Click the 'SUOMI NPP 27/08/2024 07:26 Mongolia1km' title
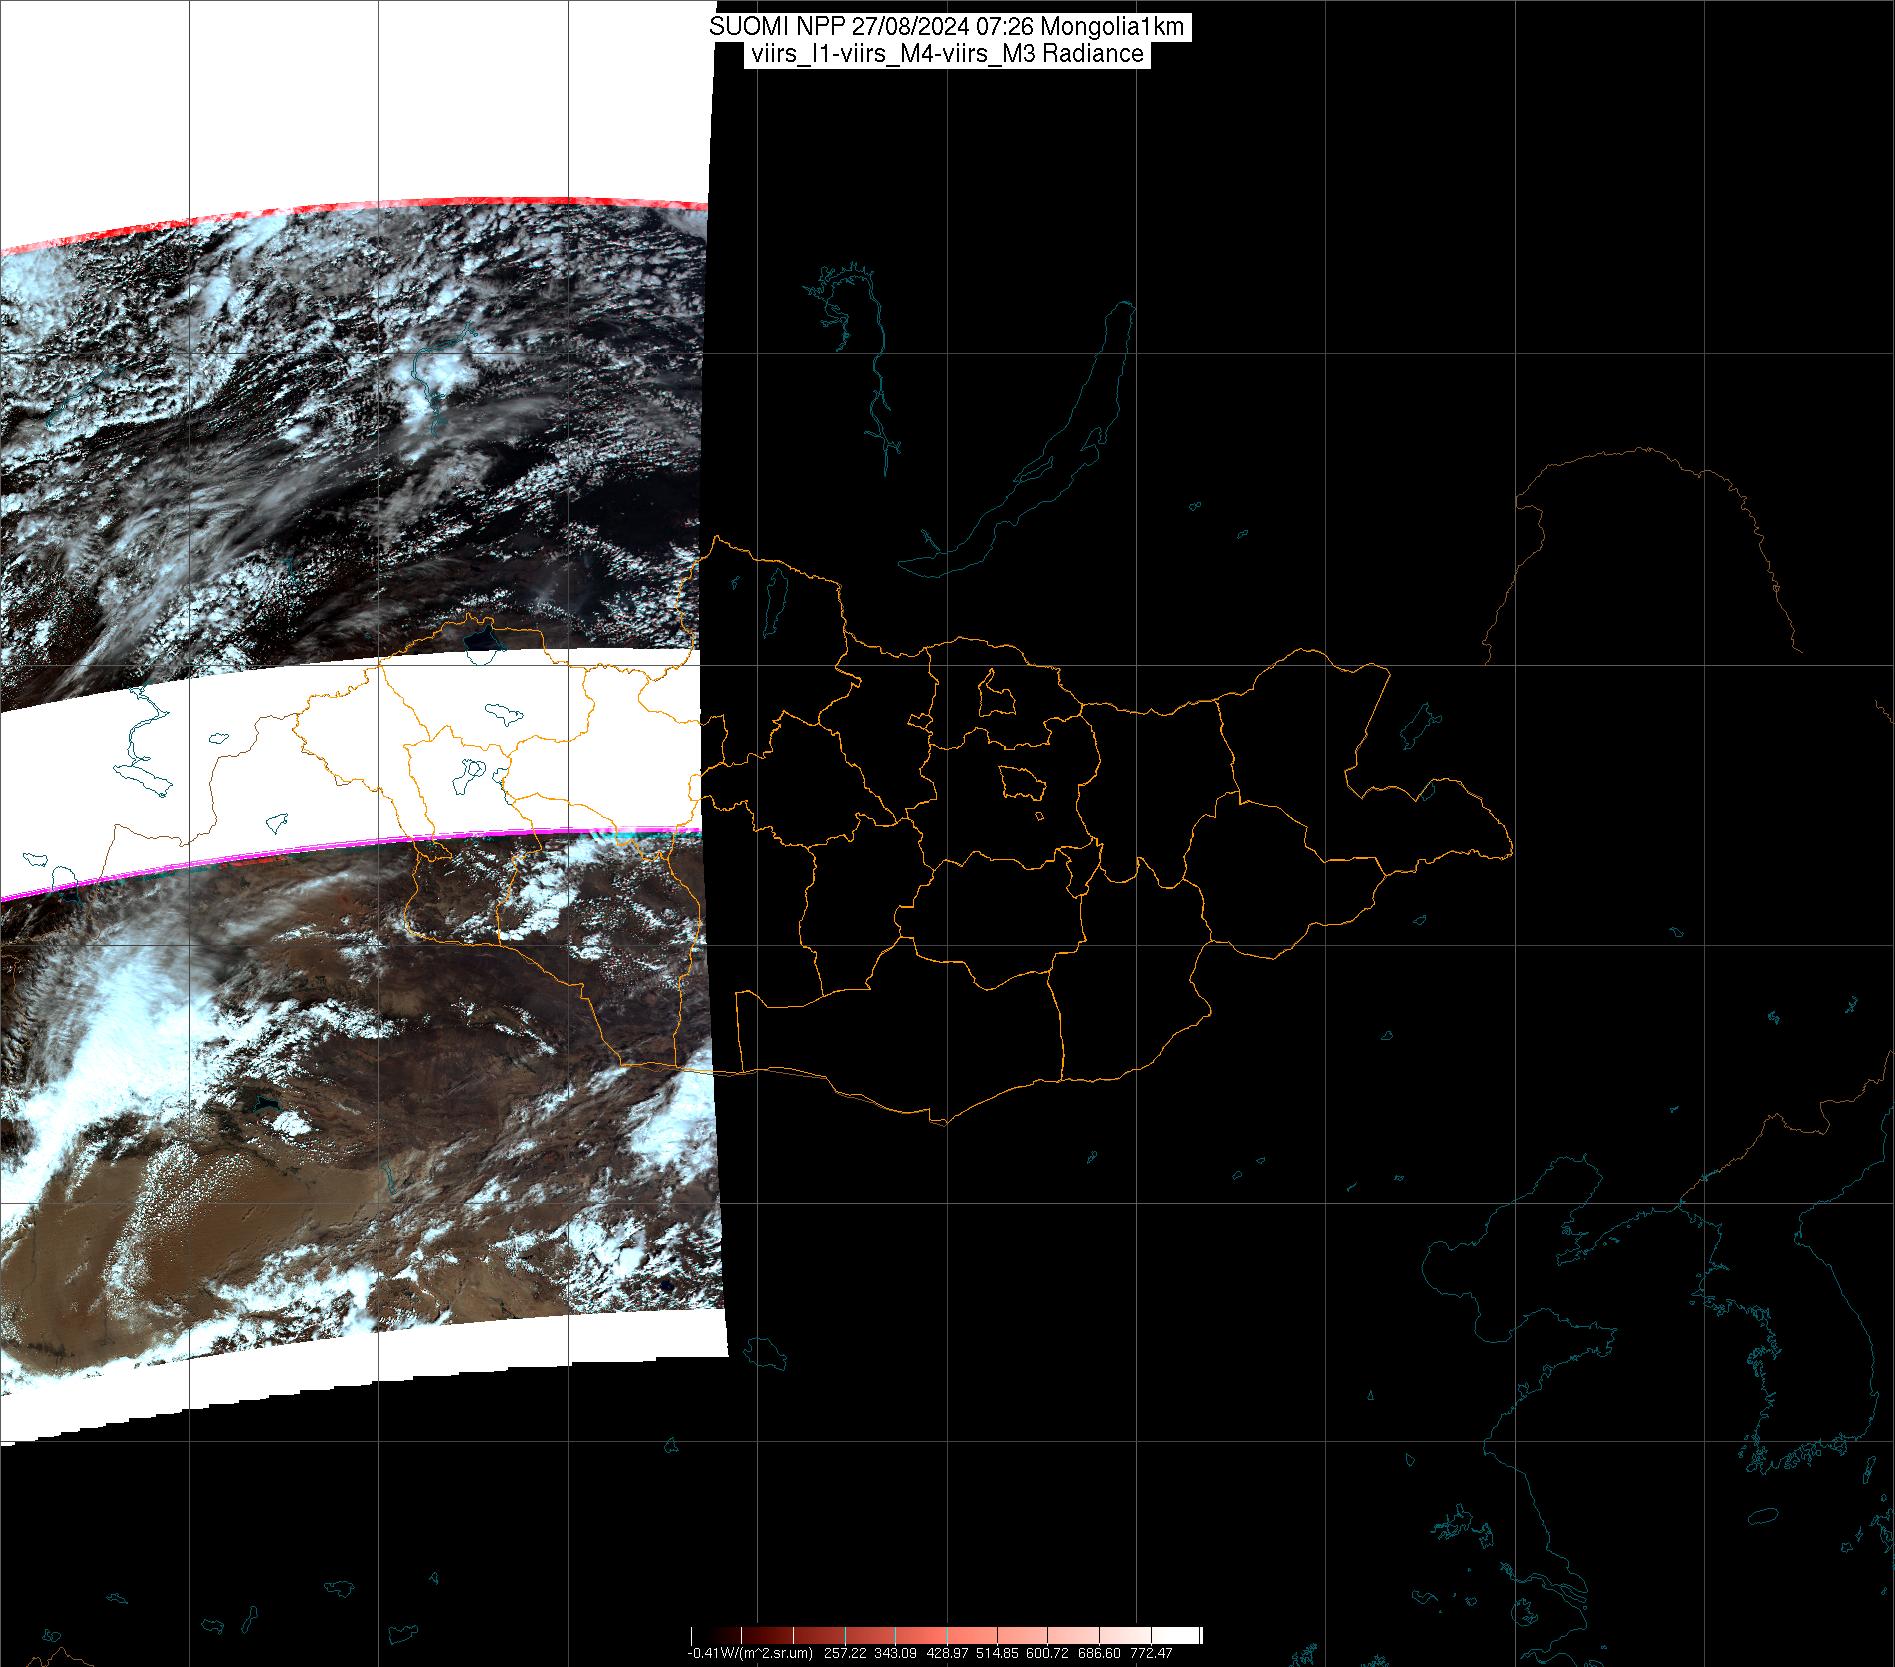The image size is (1895, 1667). 947,27
